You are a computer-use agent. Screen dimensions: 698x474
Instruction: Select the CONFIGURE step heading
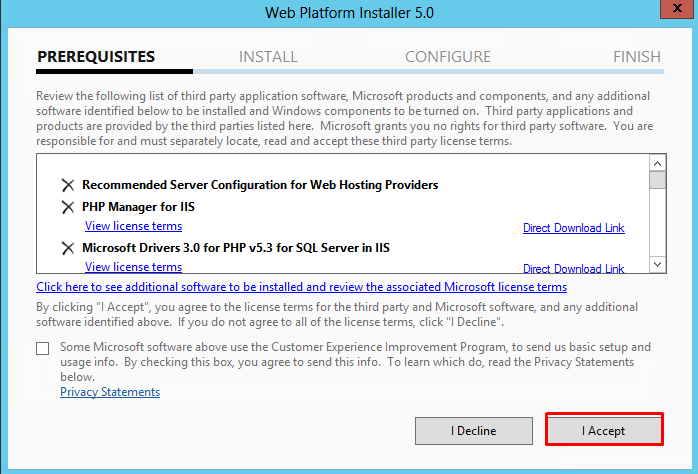click(x=448, y=57)
